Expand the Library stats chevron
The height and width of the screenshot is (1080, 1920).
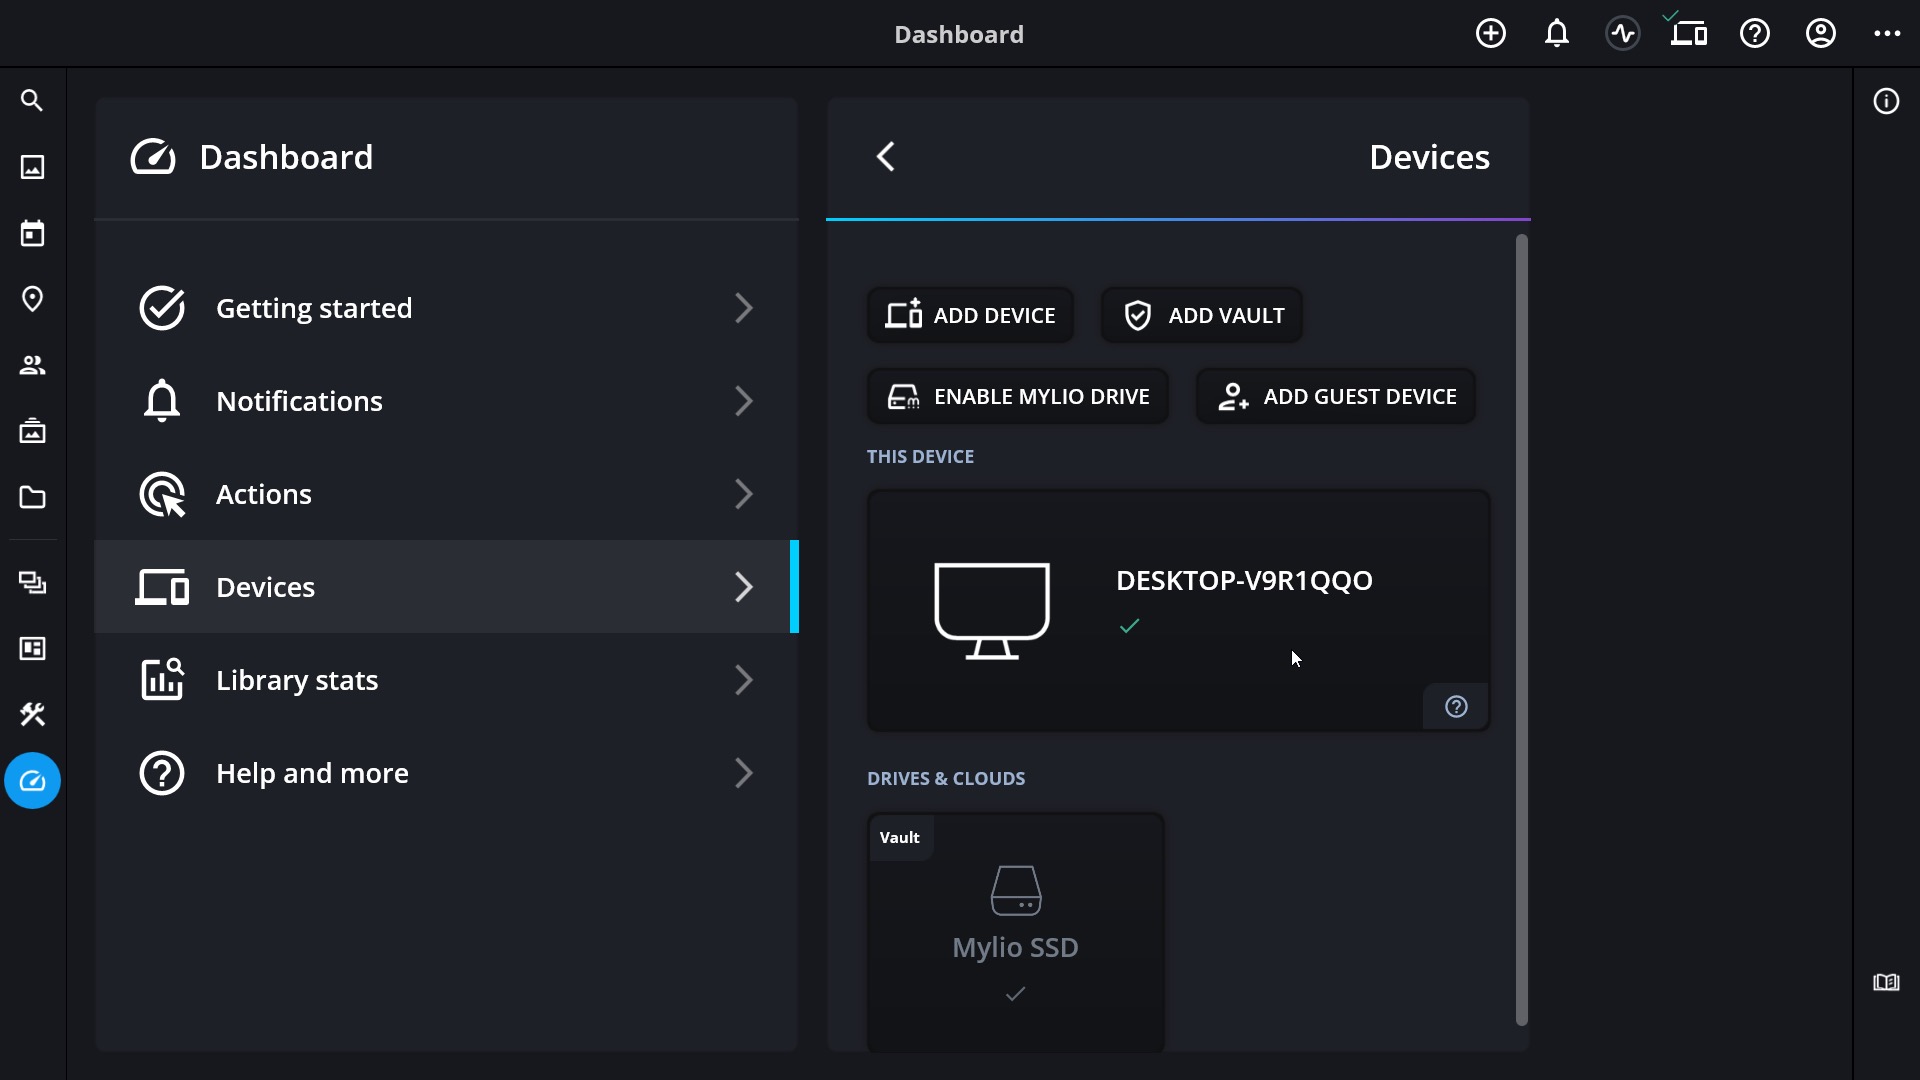tap(743, 680)
